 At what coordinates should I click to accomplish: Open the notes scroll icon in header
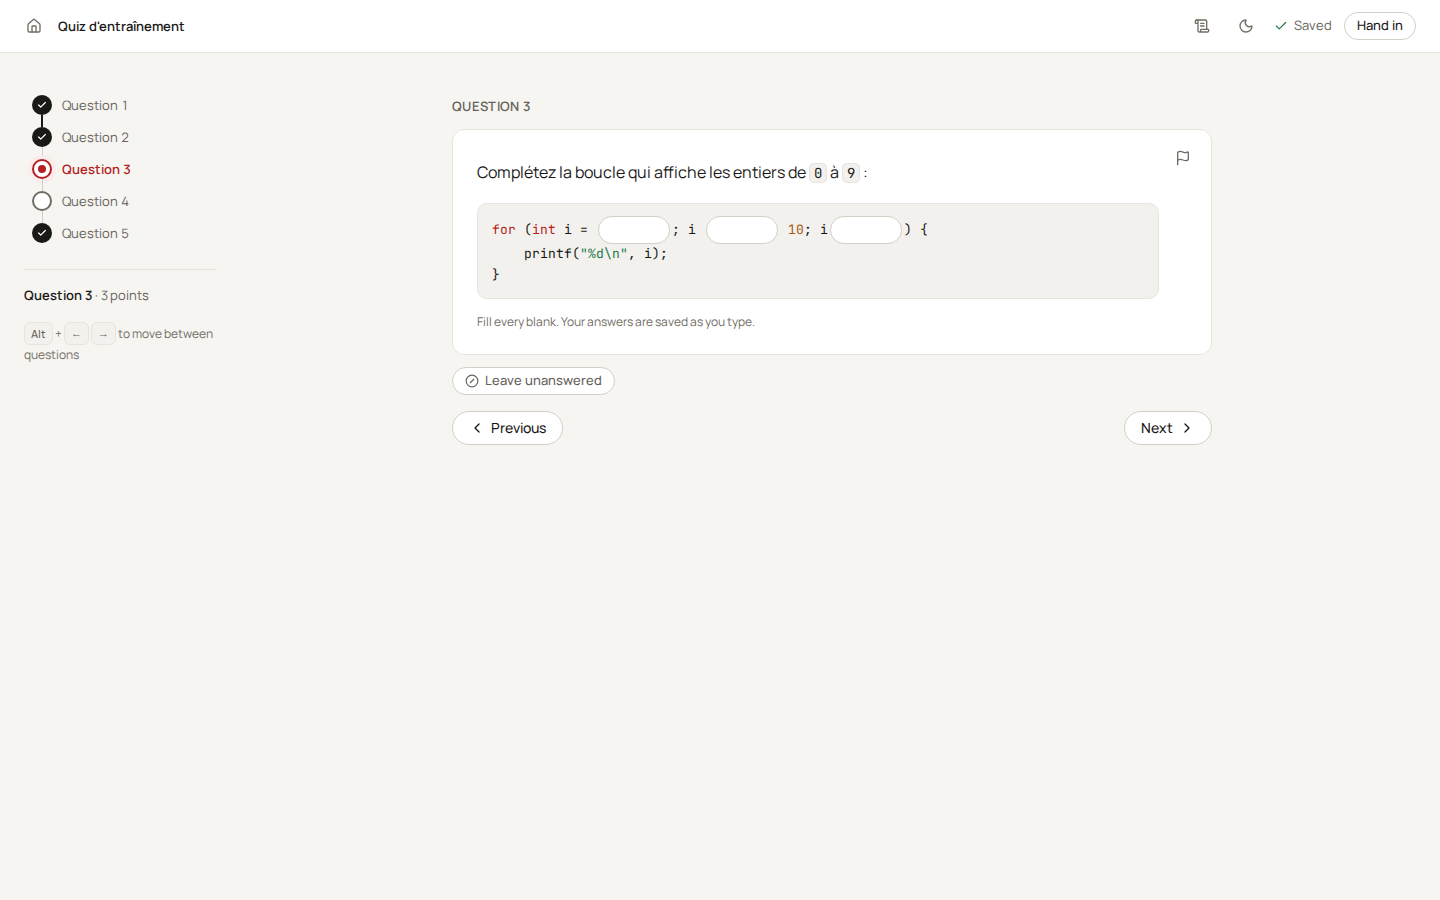[x=1202, y=26]
